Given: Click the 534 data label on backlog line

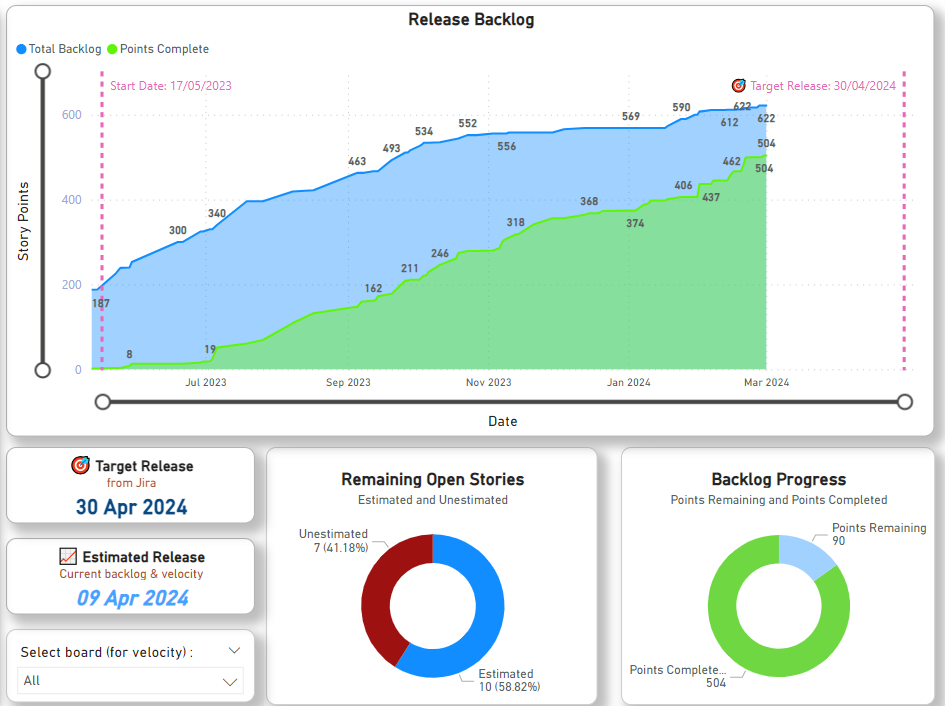Looking at the screenshot, I should coord(424,131).
